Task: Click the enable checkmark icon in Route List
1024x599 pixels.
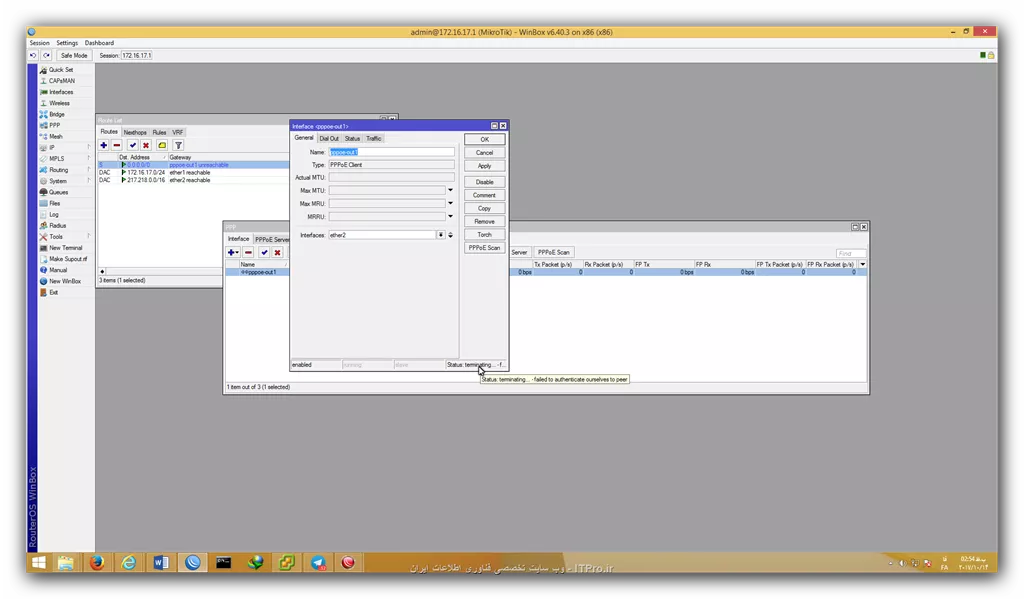Action: [x=133, y=145]
